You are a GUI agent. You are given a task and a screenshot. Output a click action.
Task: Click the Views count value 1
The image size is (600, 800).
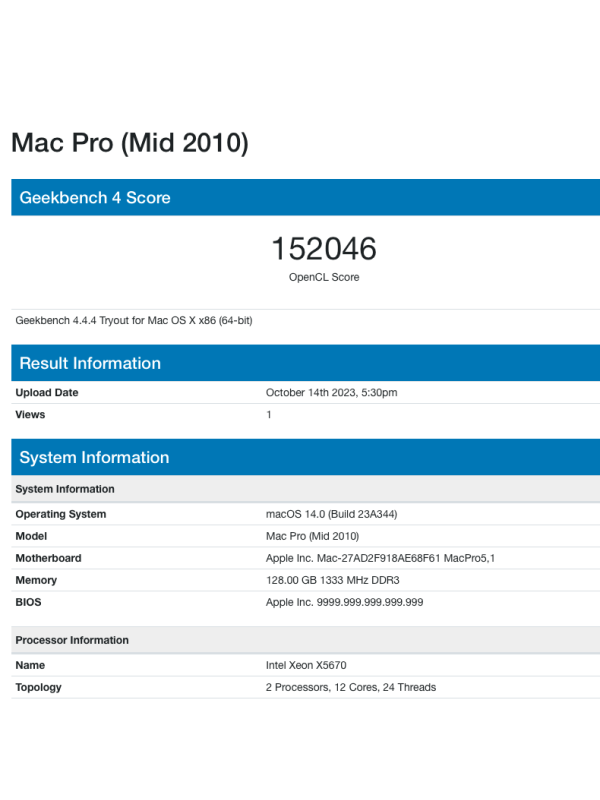coord(268,414)
